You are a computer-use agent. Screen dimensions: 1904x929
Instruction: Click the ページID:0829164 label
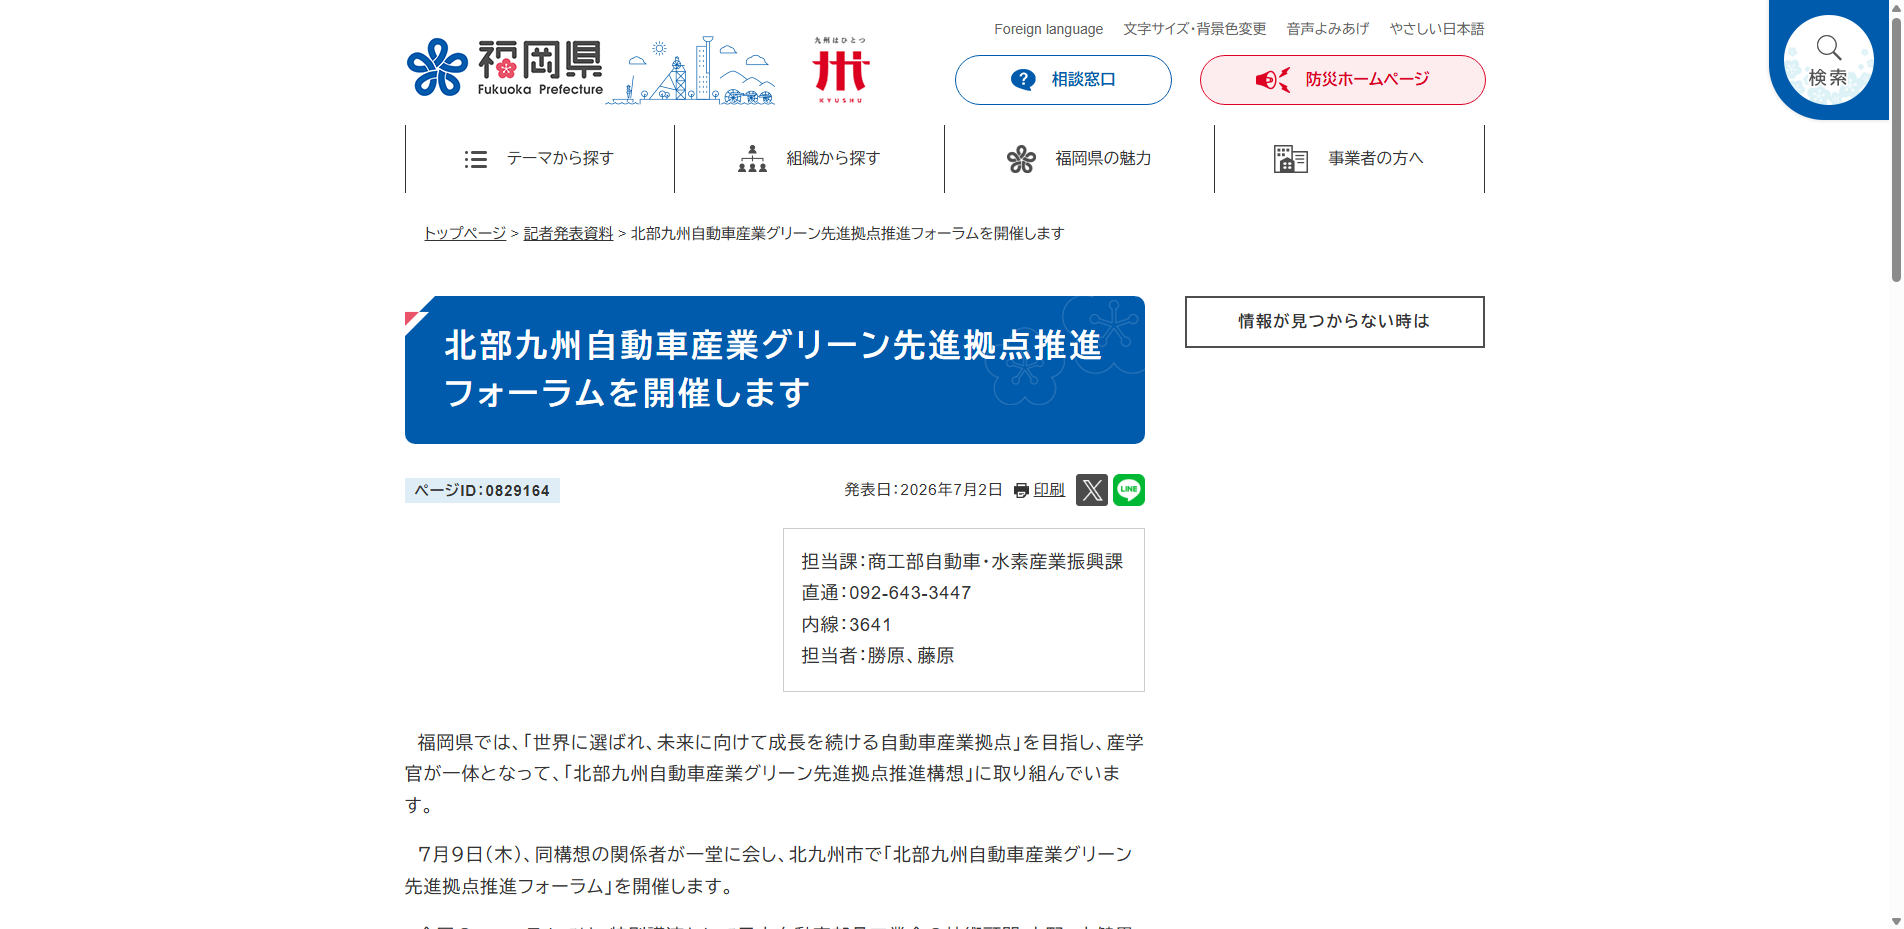coord(482,490)
